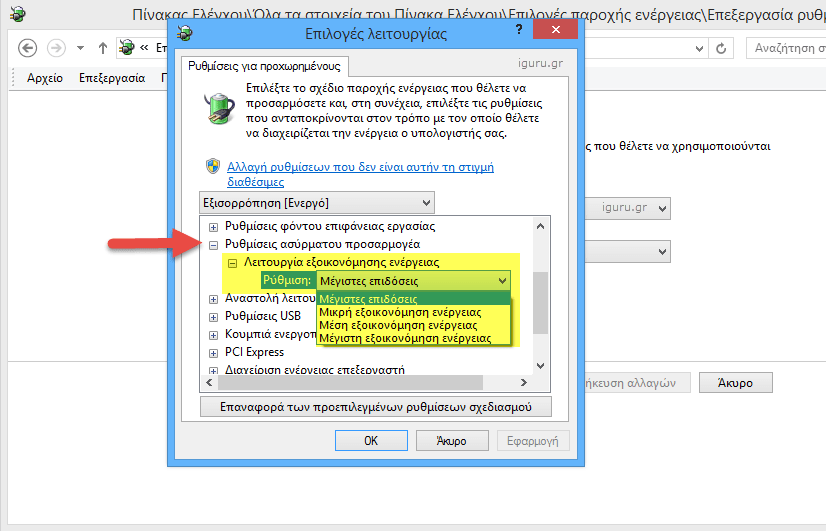
Task: Collapse Ρυθμίσεις ασύρματου προσαρμογέα node
Action: (x=214, y=244)
